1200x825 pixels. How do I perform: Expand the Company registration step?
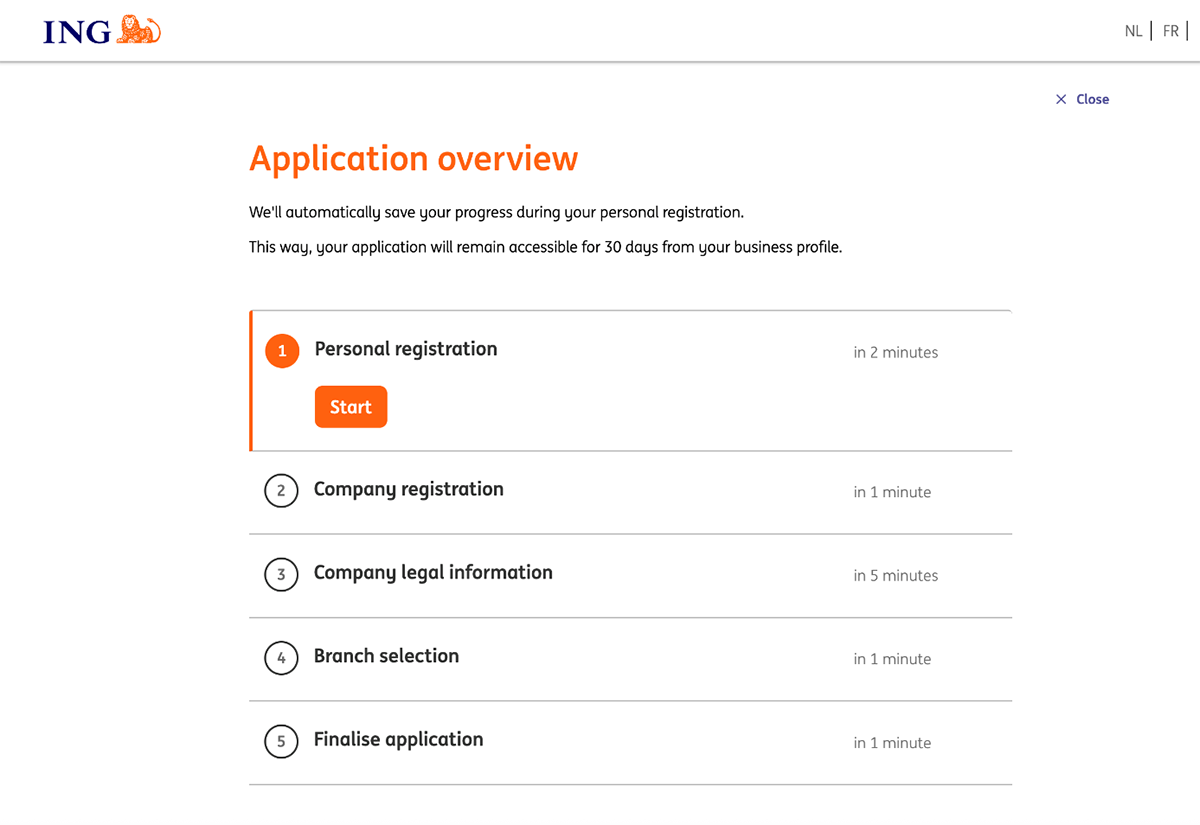tap(408, 489)
